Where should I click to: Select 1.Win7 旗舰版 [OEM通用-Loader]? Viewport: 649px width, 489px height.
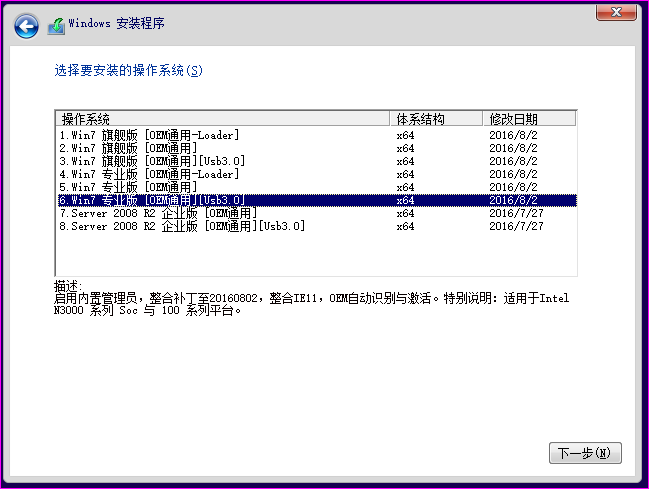point(317,135)
